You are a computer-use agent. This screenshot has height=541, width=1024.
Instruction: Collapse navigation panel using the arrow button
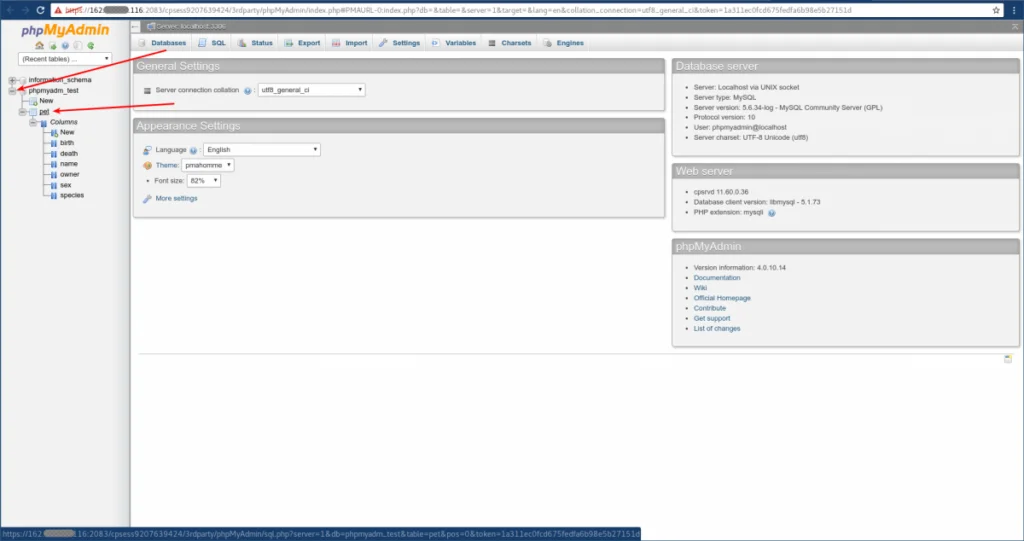(x=135, y=26)
